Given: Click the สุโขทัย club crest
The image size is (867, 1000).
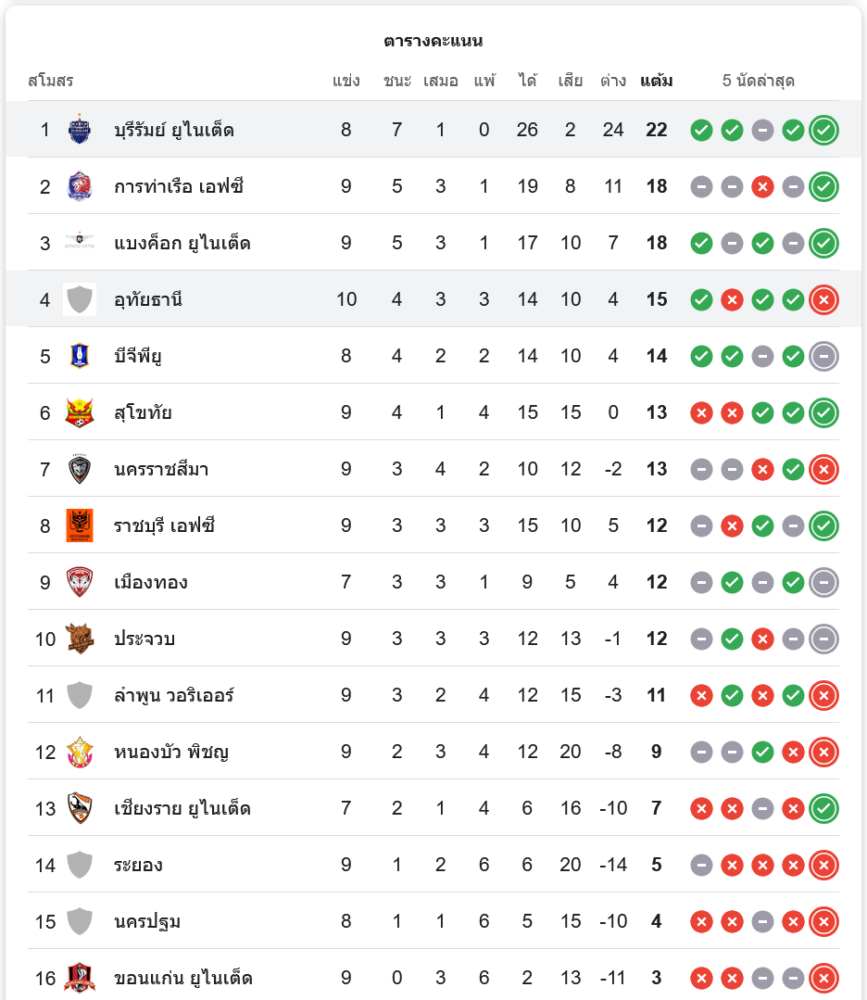Looking at the screenshot, I should click(x=80, y=412).
